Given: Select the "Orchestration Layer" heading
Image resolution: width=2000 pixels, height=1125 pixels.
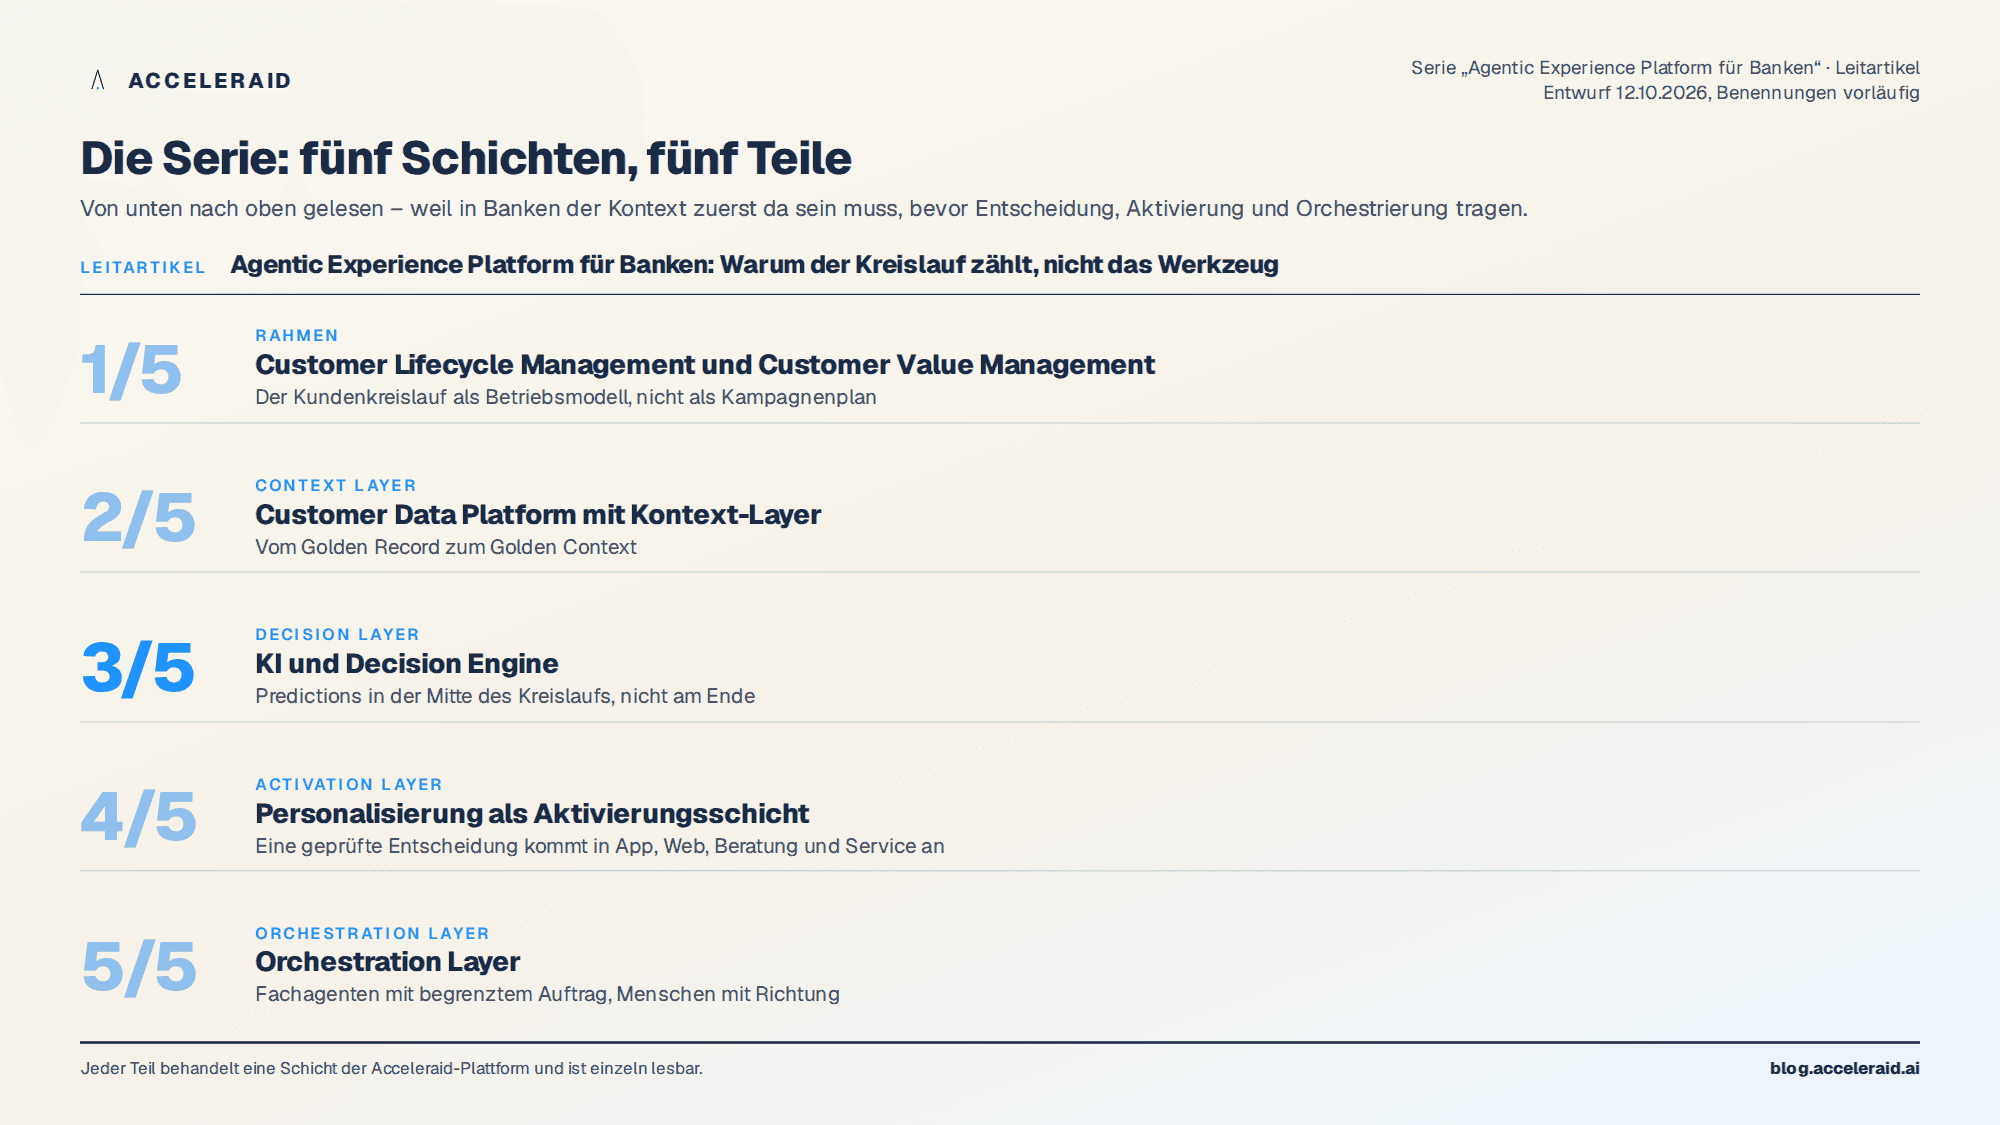Looking at the screenshot, I should 388,962.
